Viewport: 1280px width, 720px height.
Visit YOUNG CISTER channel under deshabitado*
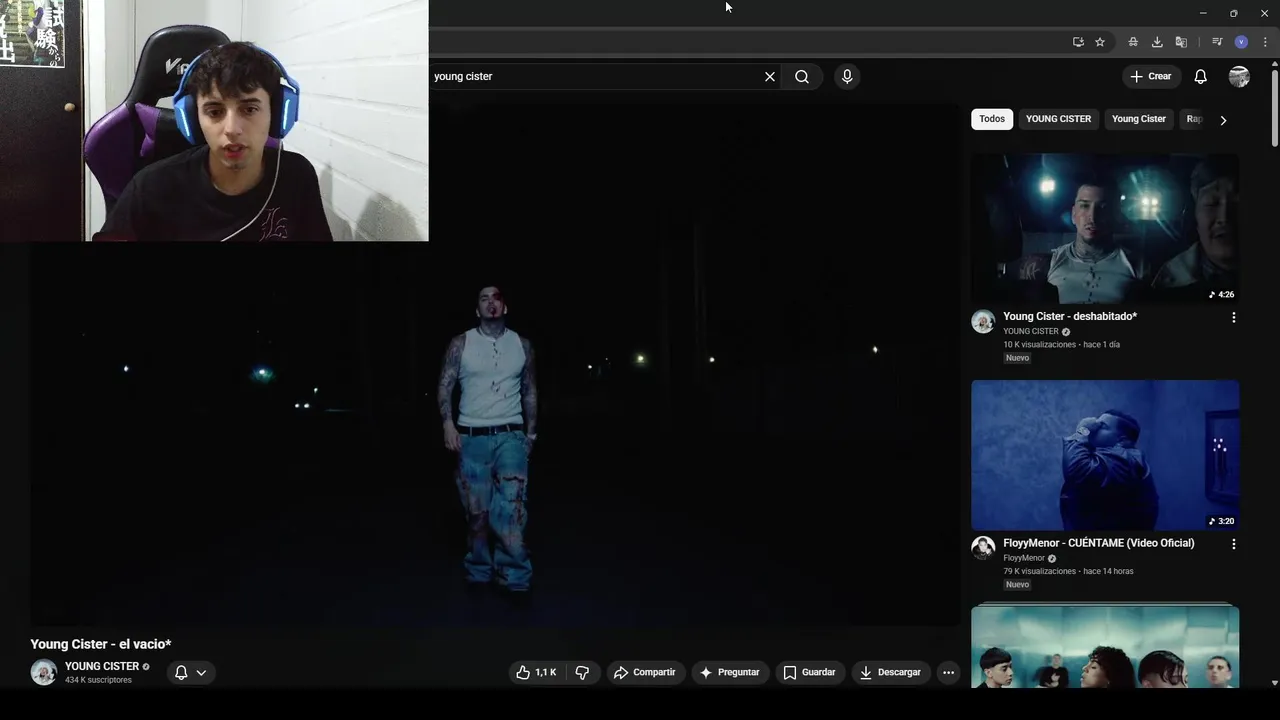[1031, 331]
